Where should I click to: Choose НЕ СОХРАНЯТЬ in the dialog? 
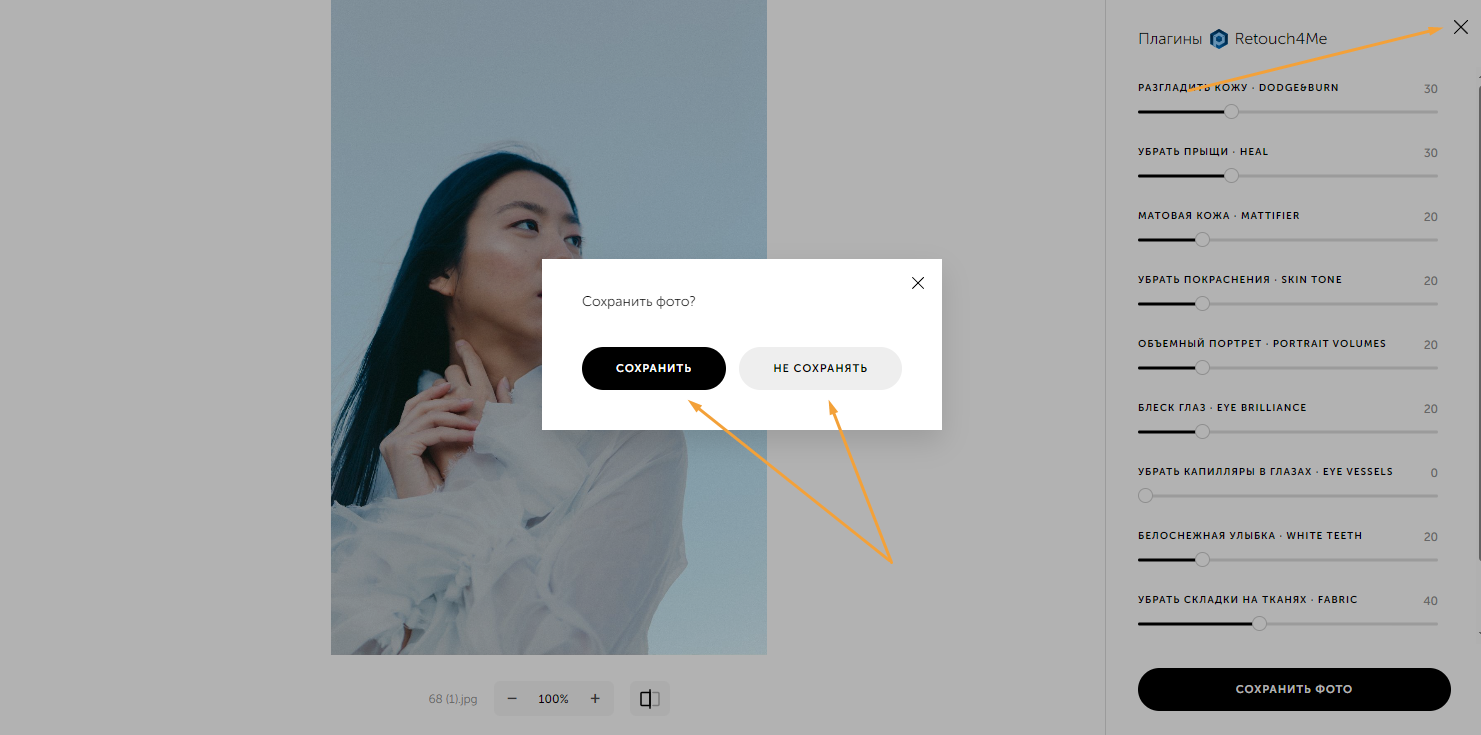tap(820, 368)
